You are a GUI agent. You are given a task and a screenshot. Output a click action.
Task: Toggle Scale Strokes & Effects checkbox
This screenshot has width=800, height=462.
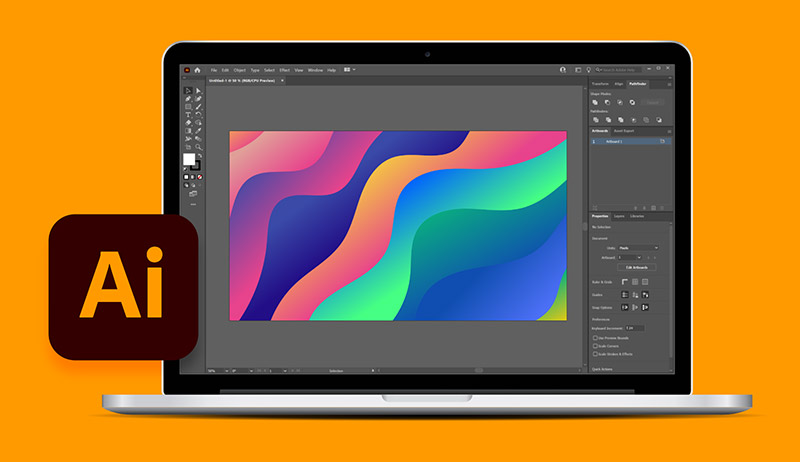tap(595, 354)
